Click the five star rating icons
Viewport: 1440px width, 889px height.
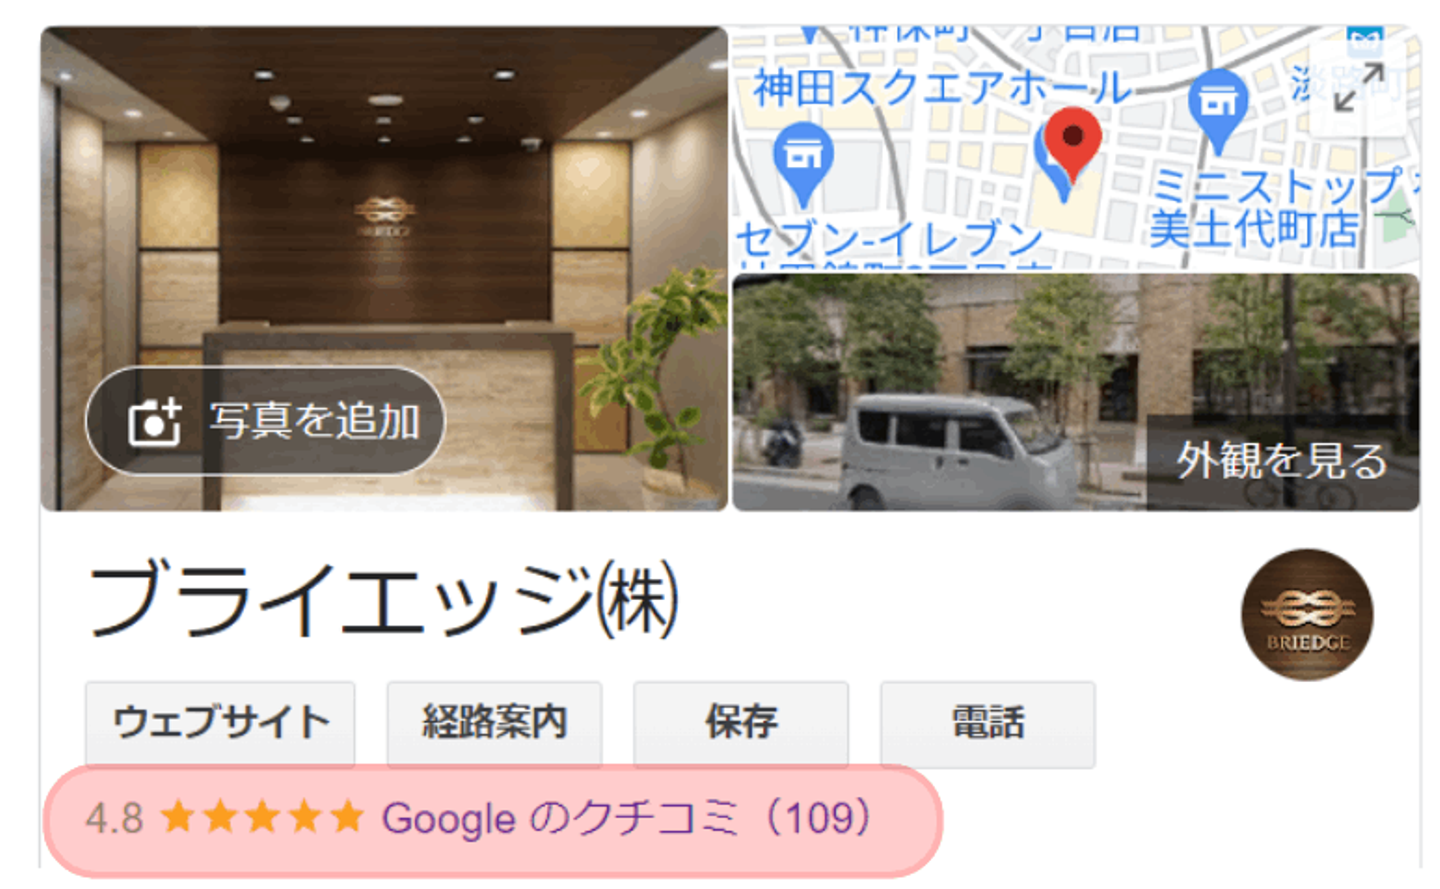coord(262,817)
